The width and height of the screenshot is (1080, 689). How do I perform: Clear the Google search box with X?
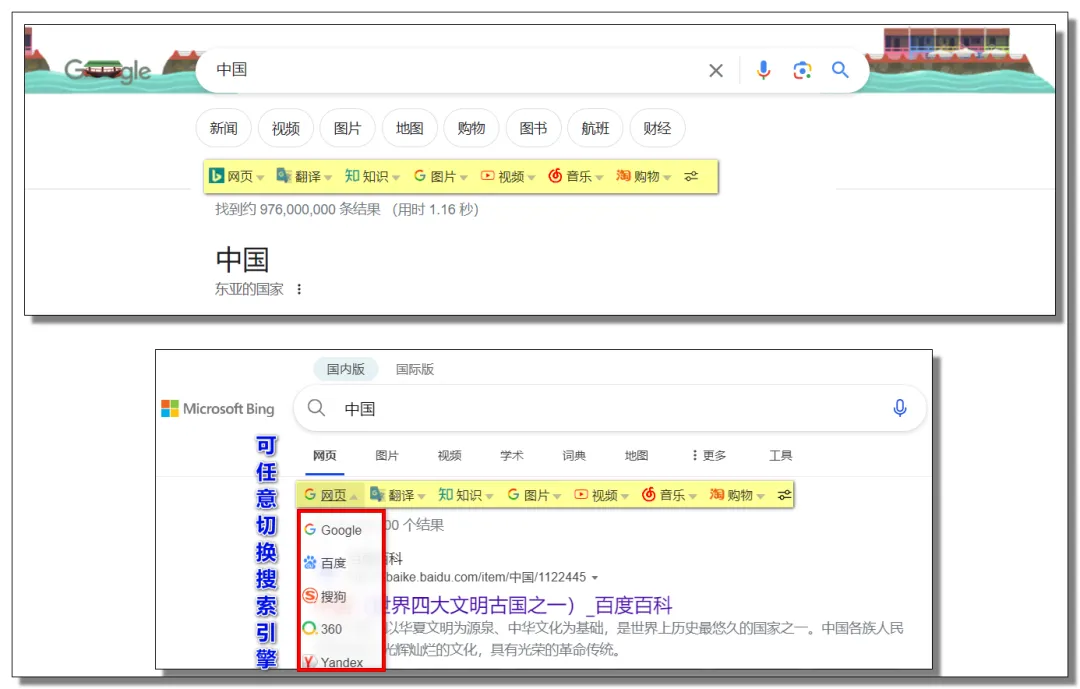pos(716,70)
